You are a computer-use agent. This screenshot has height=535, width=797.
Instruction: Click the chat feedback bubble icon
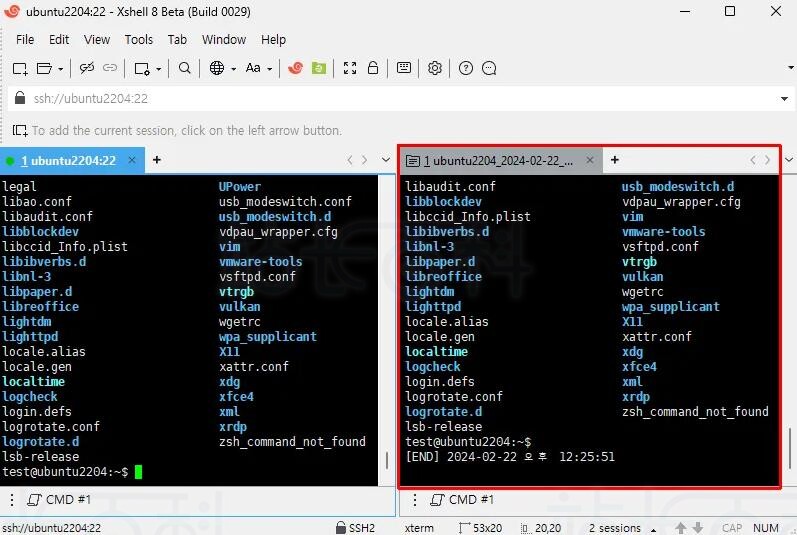489,68
